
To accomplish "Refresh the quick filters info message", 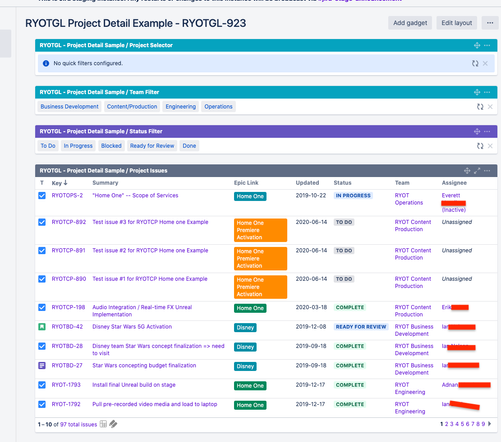I will (x=475, y=63).
